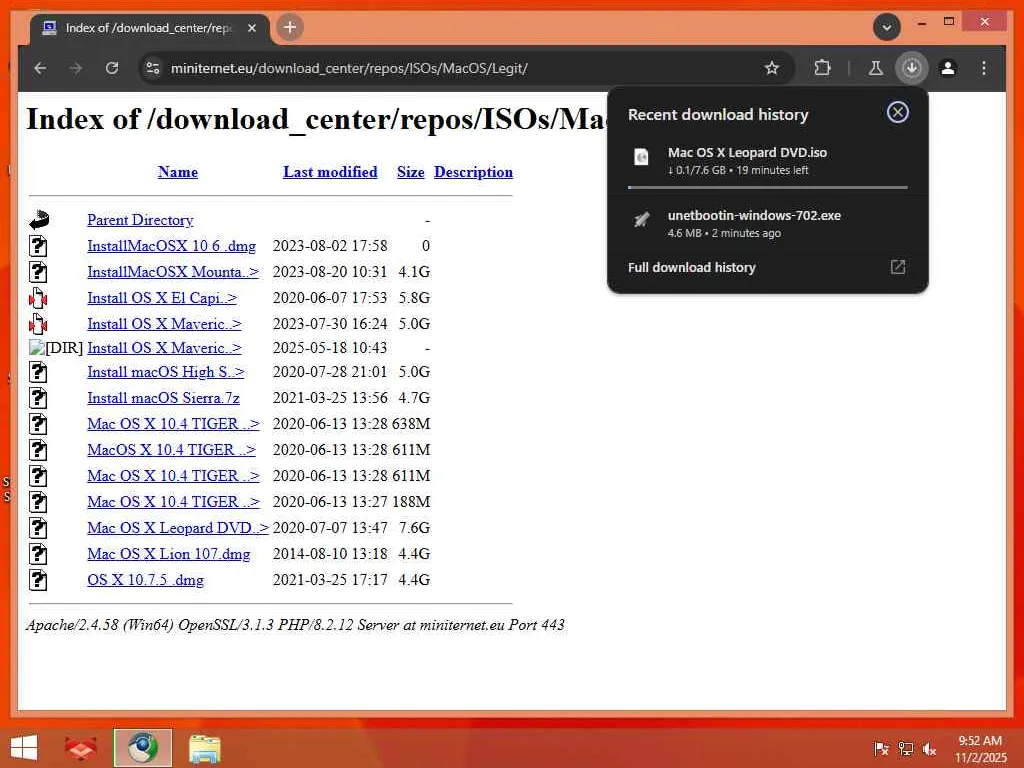Open the network tray icon

[906, 749]
